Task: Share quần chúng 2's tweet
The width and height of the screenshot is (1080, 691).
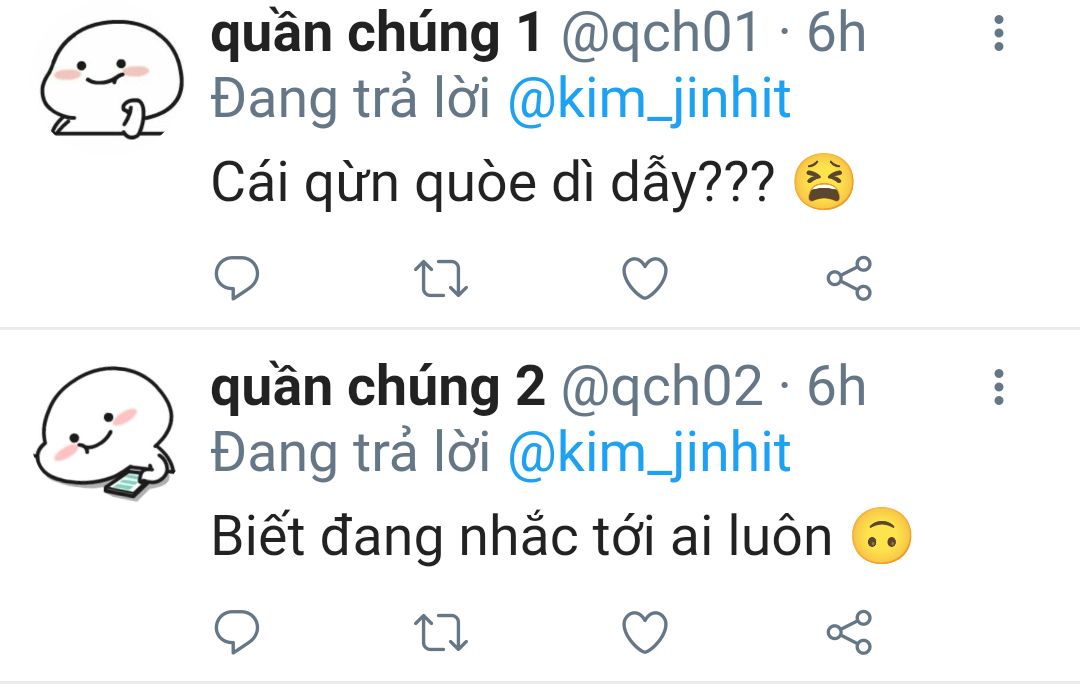Action: (x=849, y=631)
